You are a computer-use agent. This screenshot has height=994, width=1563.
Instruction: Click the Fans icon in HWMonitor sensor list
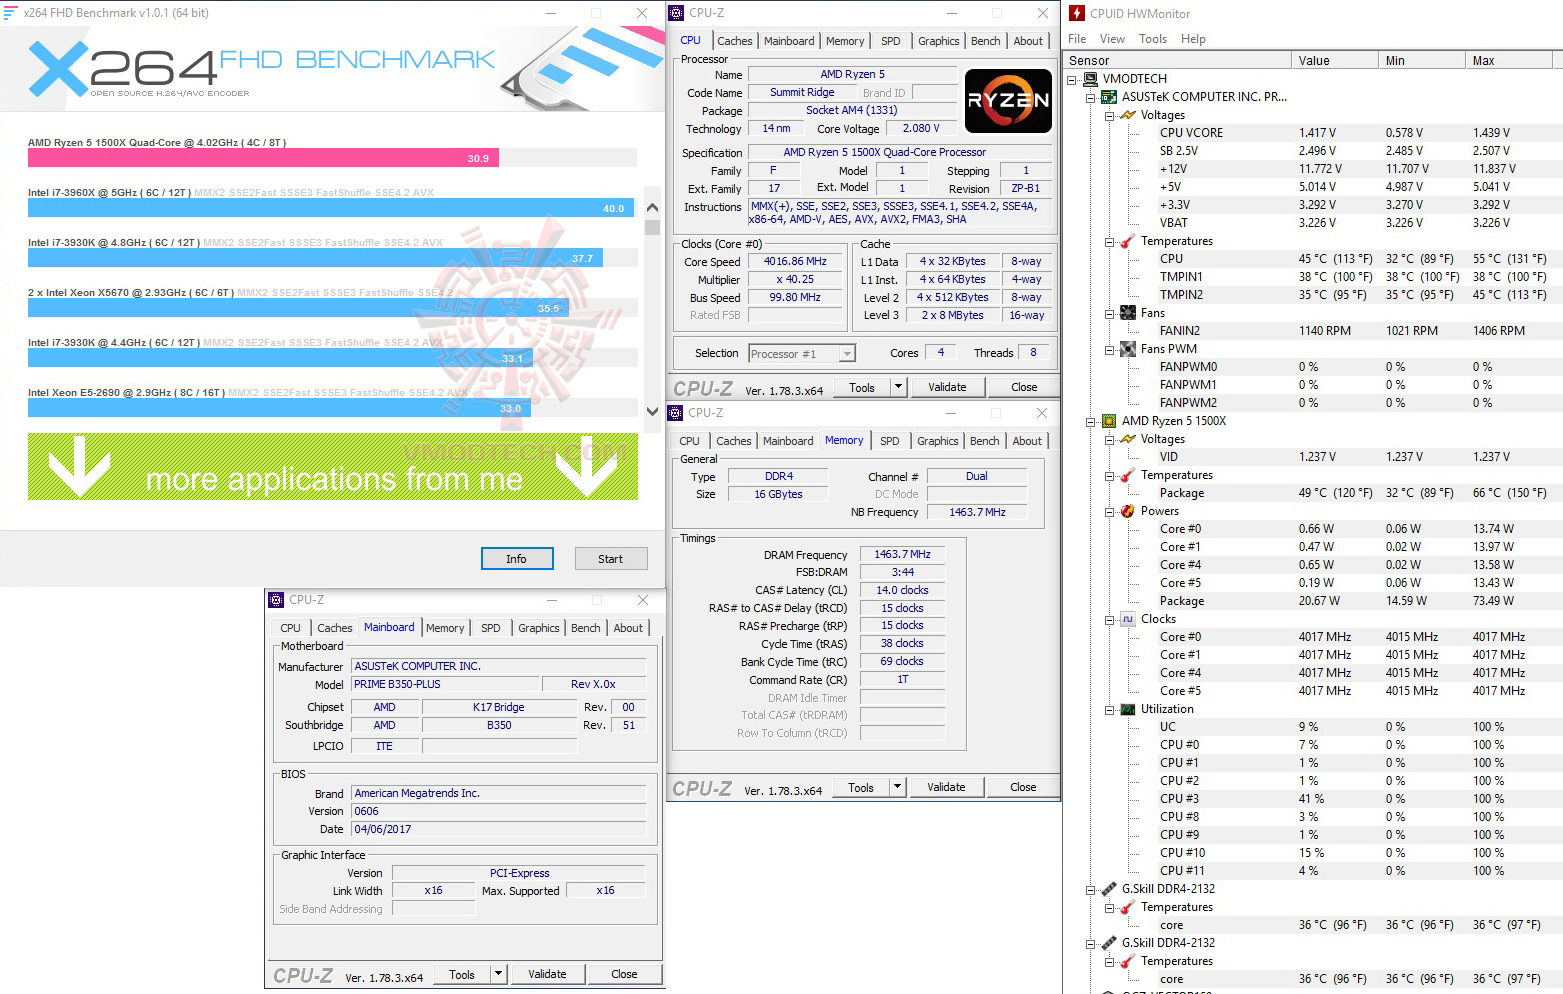(x=1128, y=312)
